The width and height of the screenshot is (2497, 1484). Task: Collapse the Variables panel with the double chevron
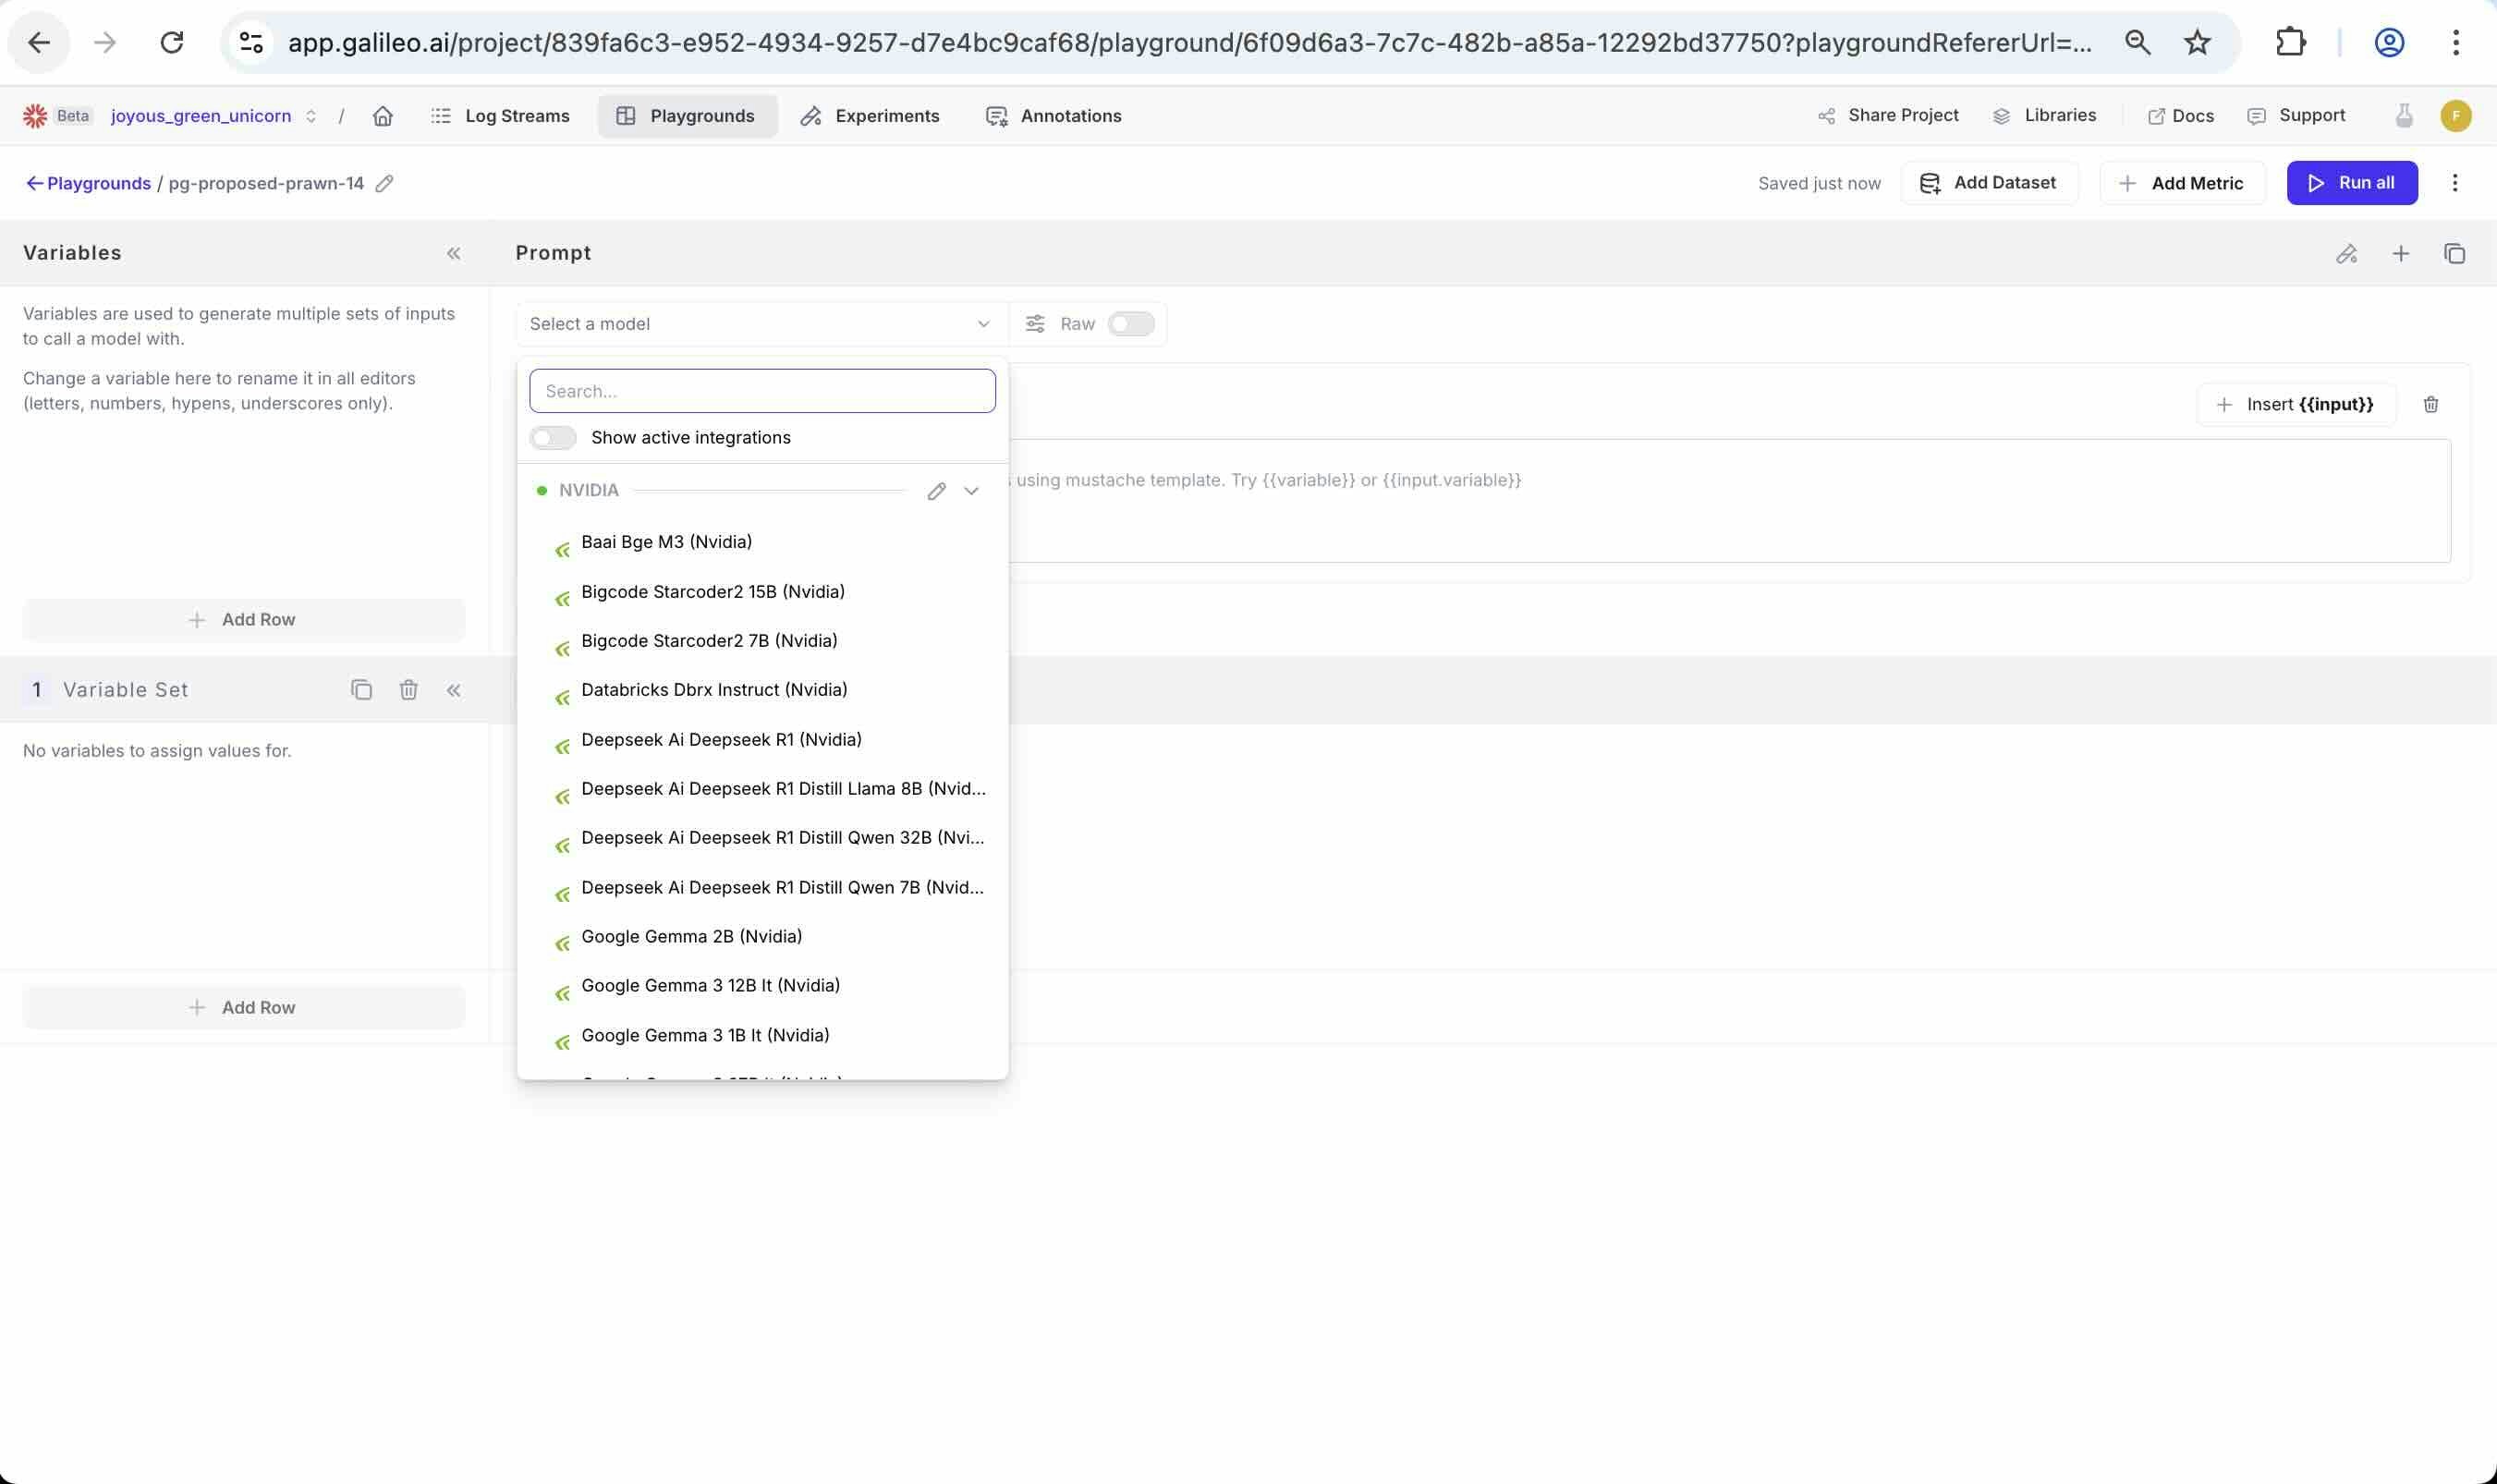(454, 253)
